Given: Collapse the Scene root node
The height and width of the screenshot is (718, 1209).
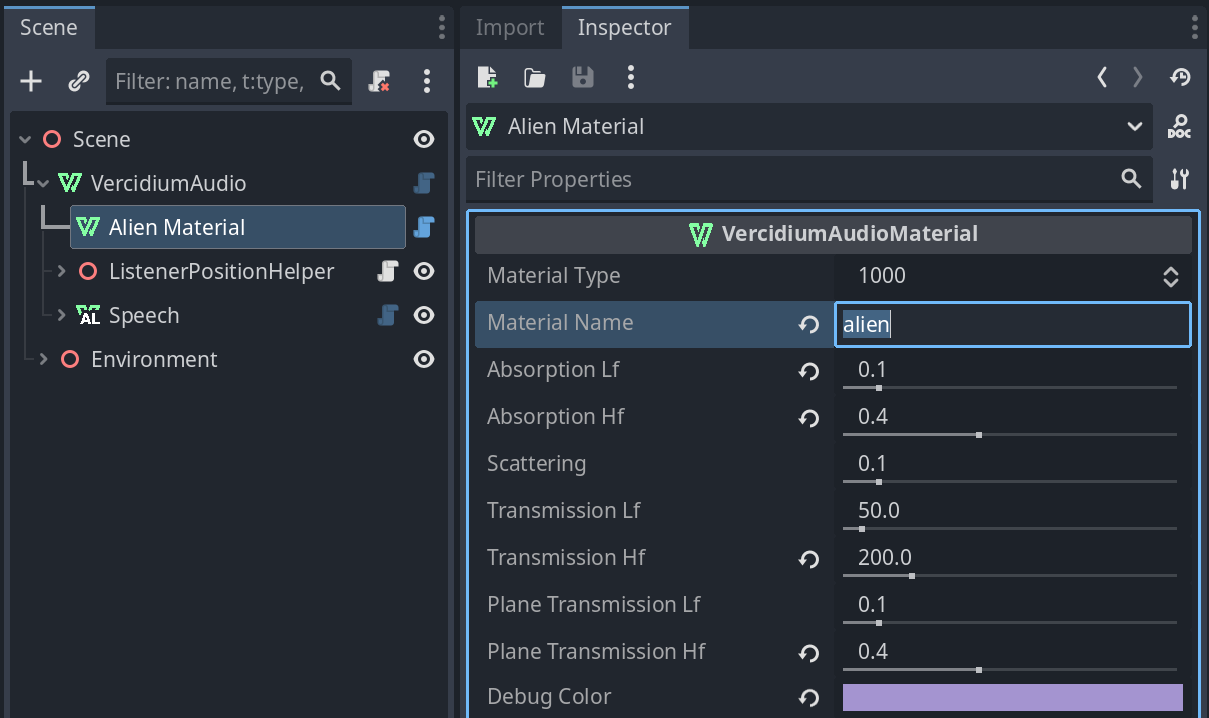Looking at the screenshot, I should (26, 139).
